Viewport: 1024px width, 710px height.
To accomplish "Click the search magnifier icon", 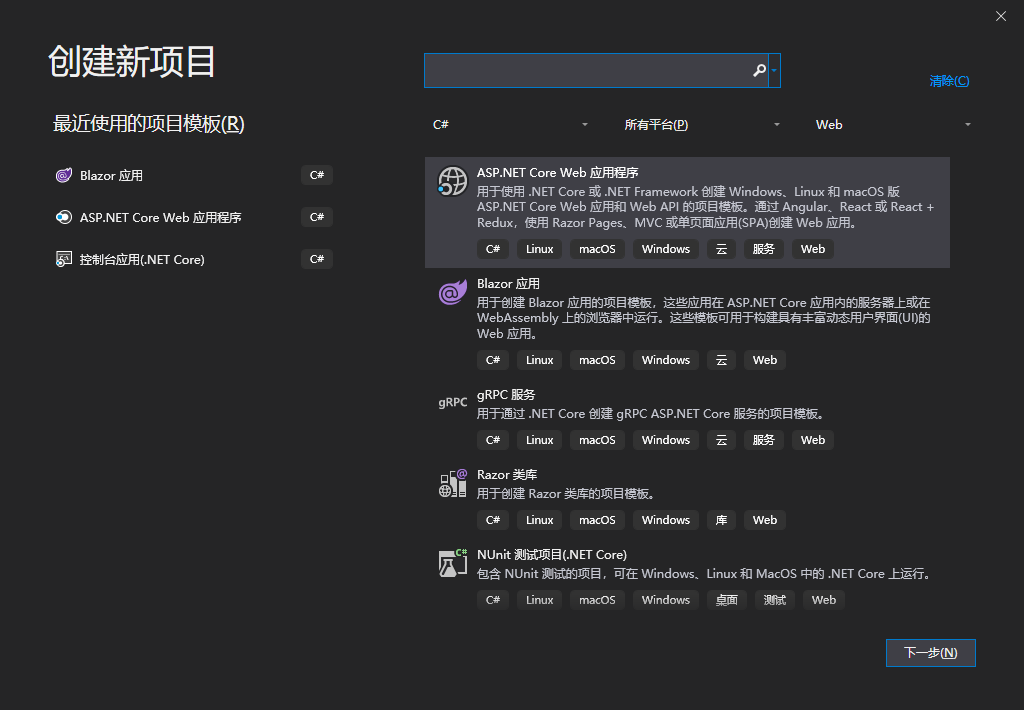I will point(759,70).
